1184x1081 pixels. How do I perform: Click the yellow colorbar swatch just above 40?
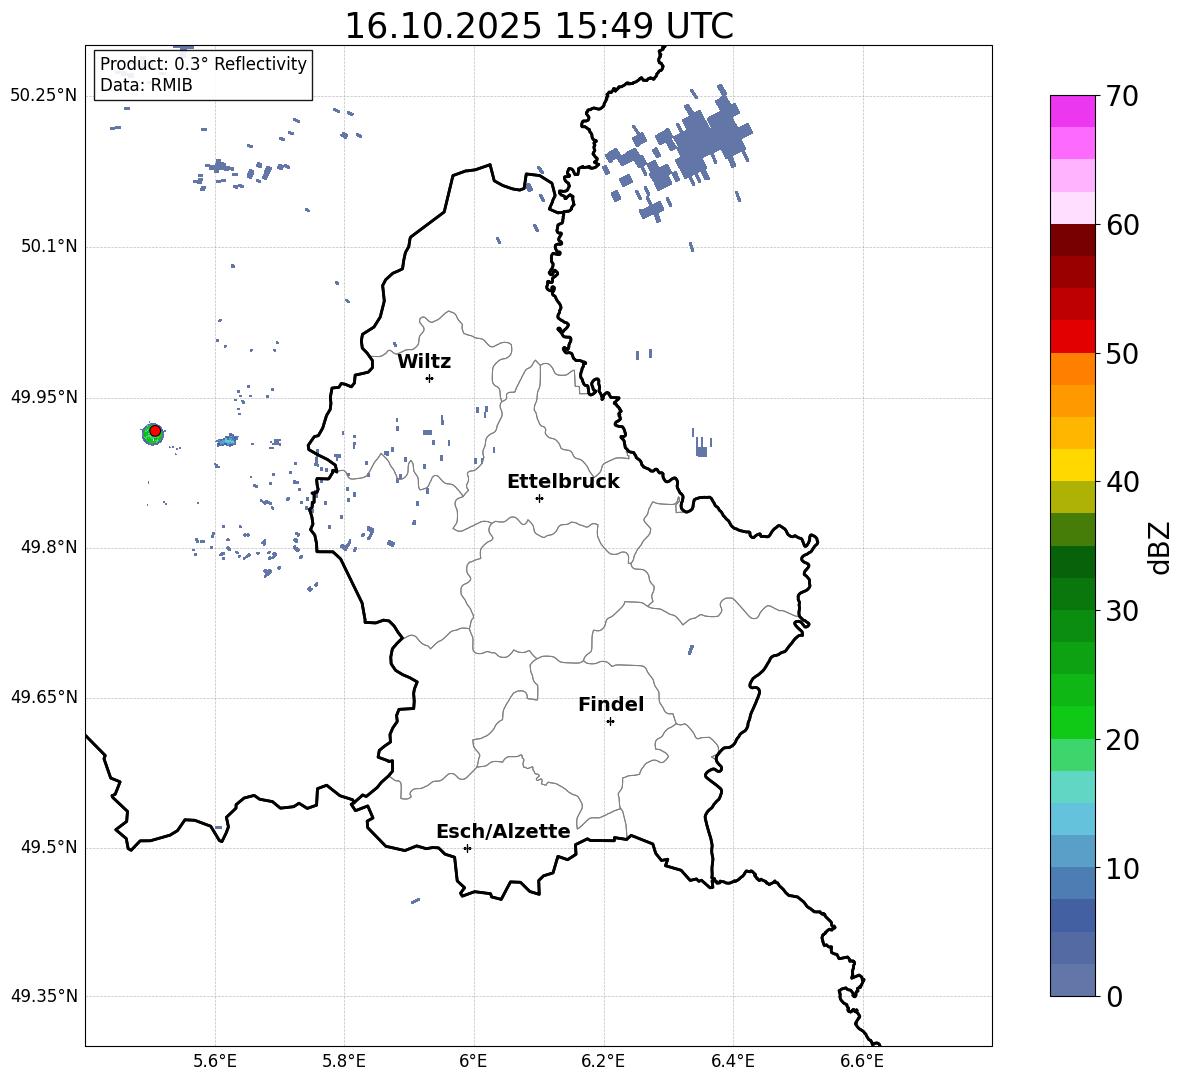(1073, 465)
